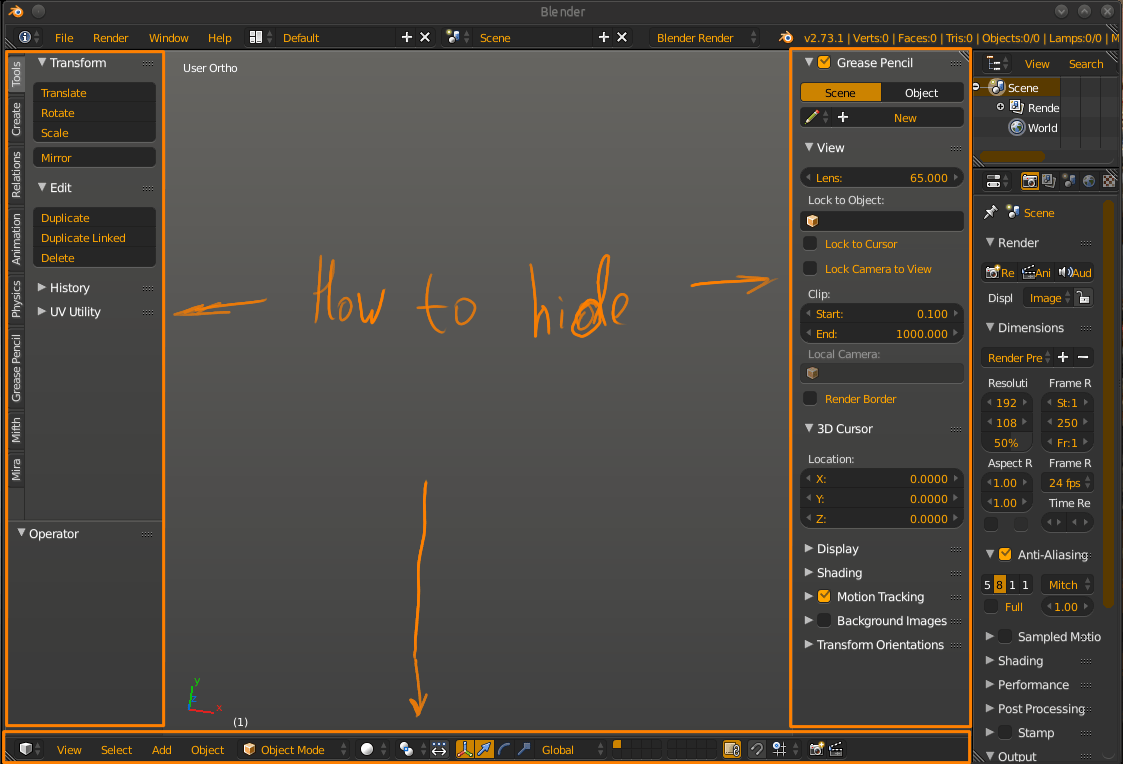Open Texture properties with the checkered icon
This screenshot has width=1123, height=764.
[x=1108, y=180]
